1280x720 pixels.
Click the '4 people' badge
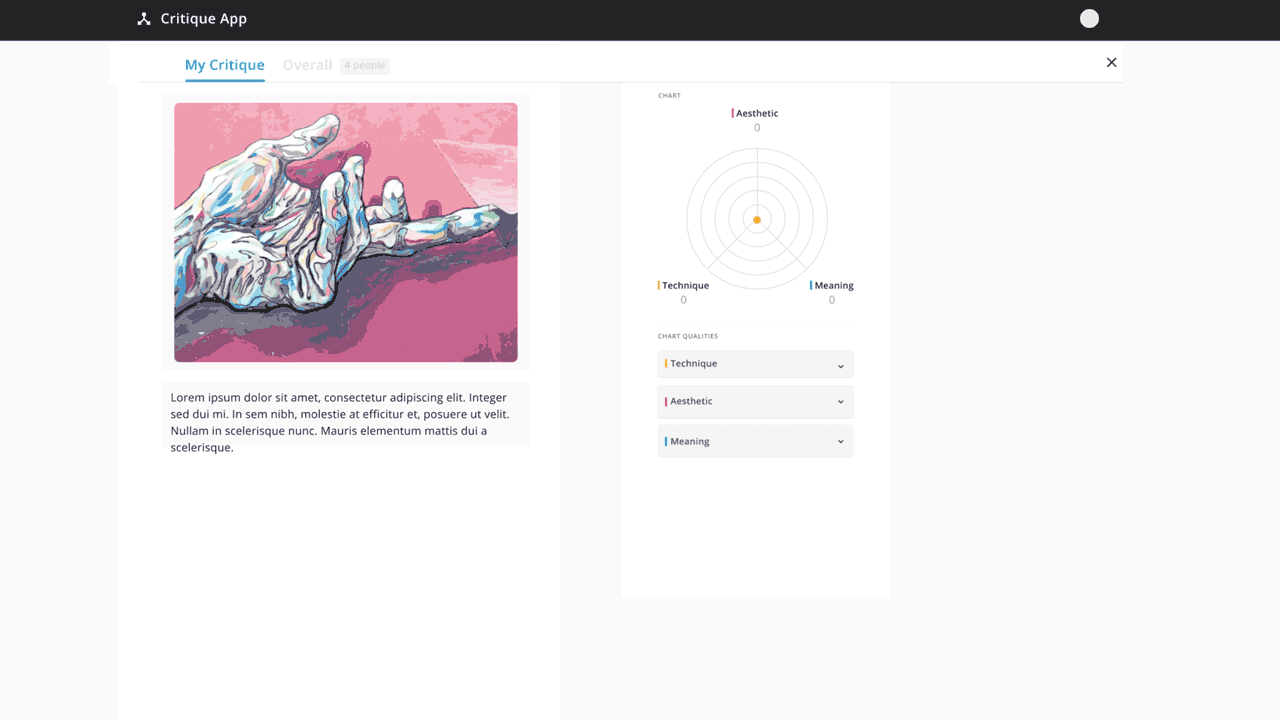(x=364, y=66)
